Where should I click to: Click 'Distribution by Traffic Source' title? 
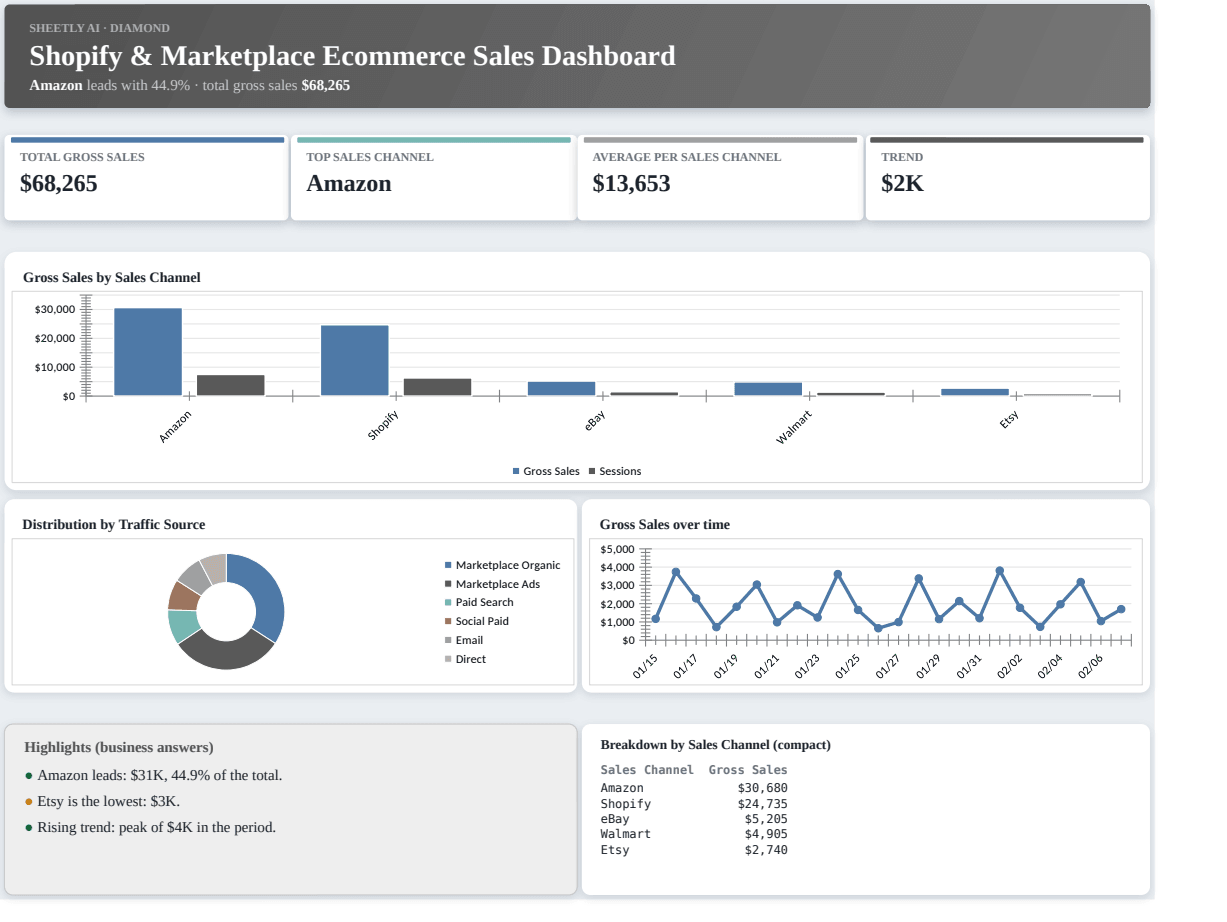(x=114, y=525)
